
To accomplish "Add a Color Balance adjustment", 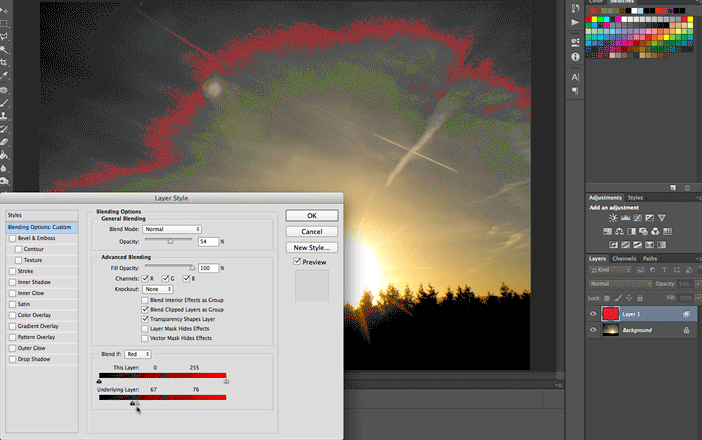I will point(619,231).
